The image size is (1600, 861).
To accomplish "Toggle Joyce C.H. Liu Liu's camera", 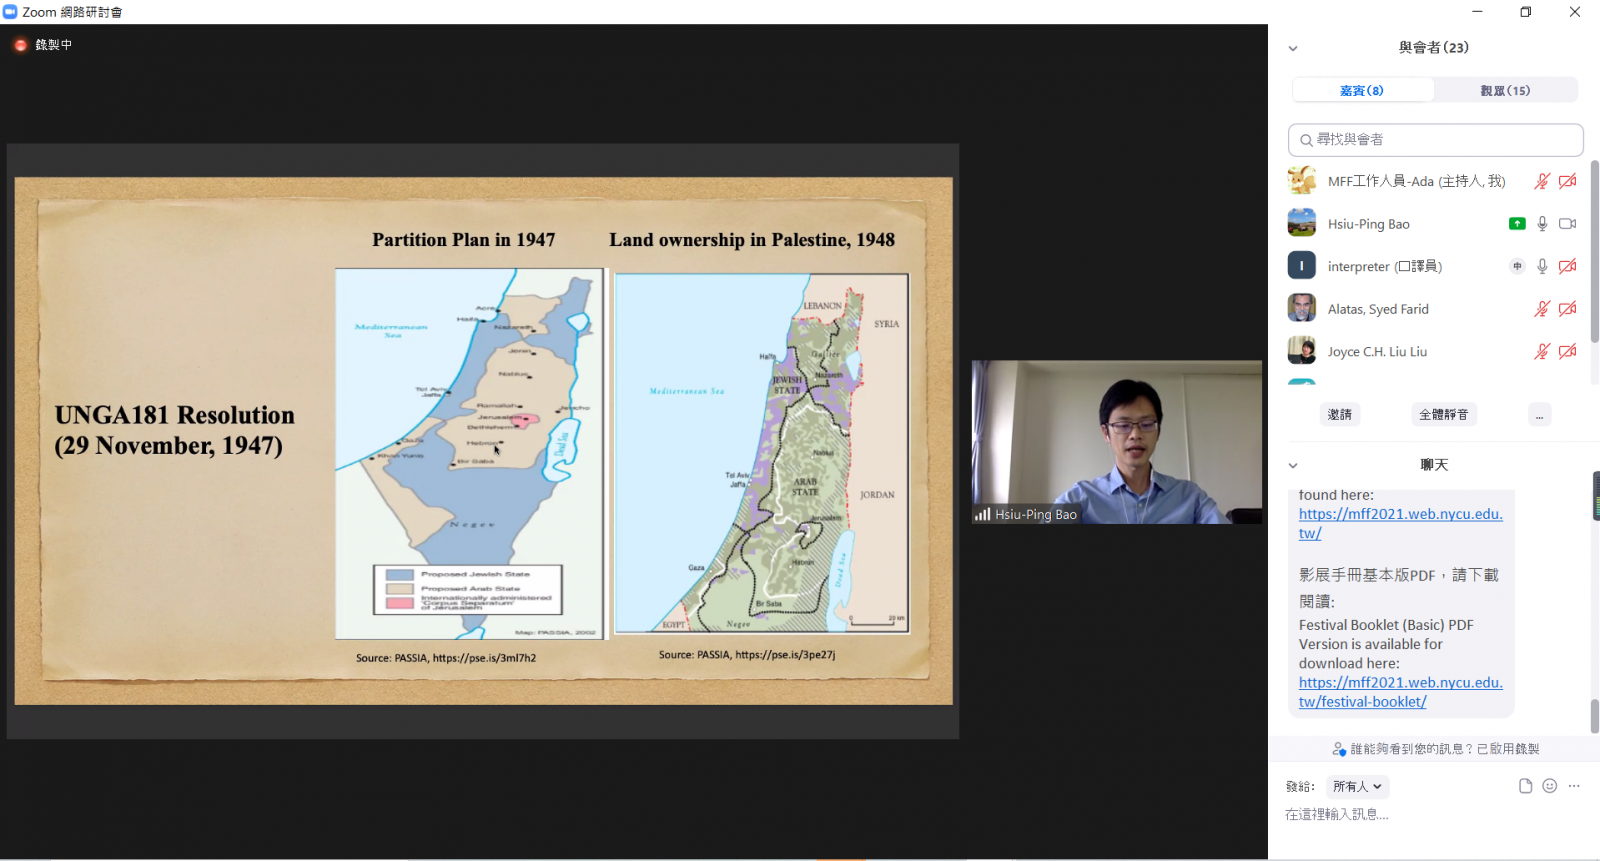I will (1567, 352).
